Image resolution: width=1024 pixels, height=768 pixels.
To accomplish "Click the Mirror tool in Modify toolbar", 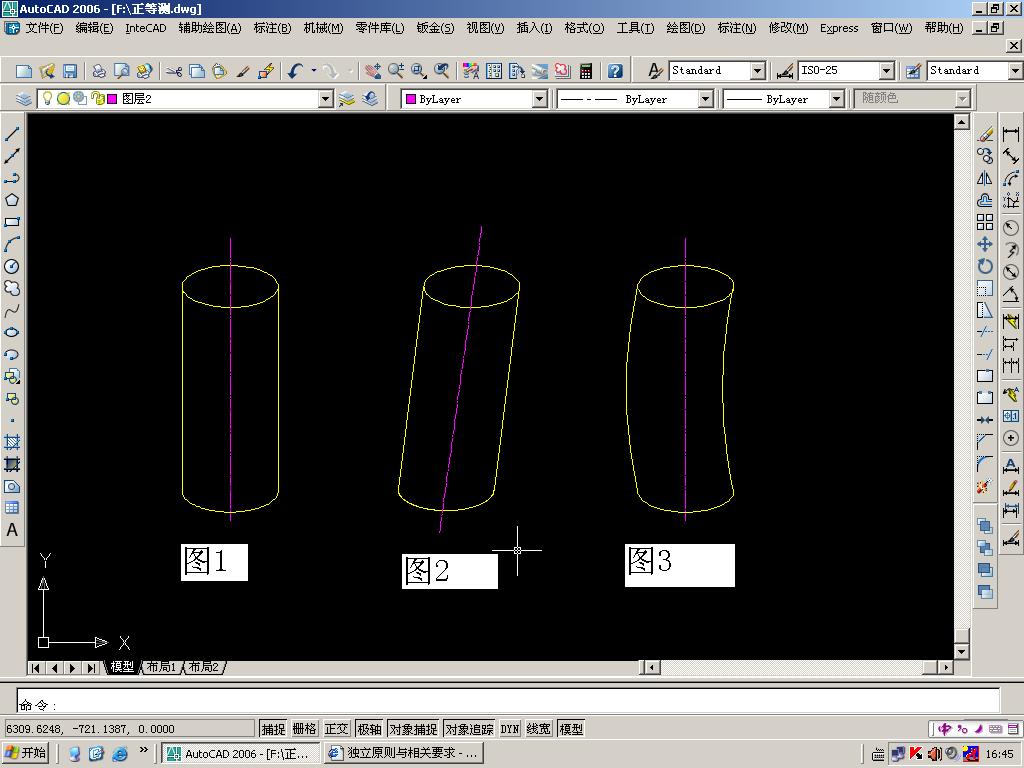I will 985,178.
